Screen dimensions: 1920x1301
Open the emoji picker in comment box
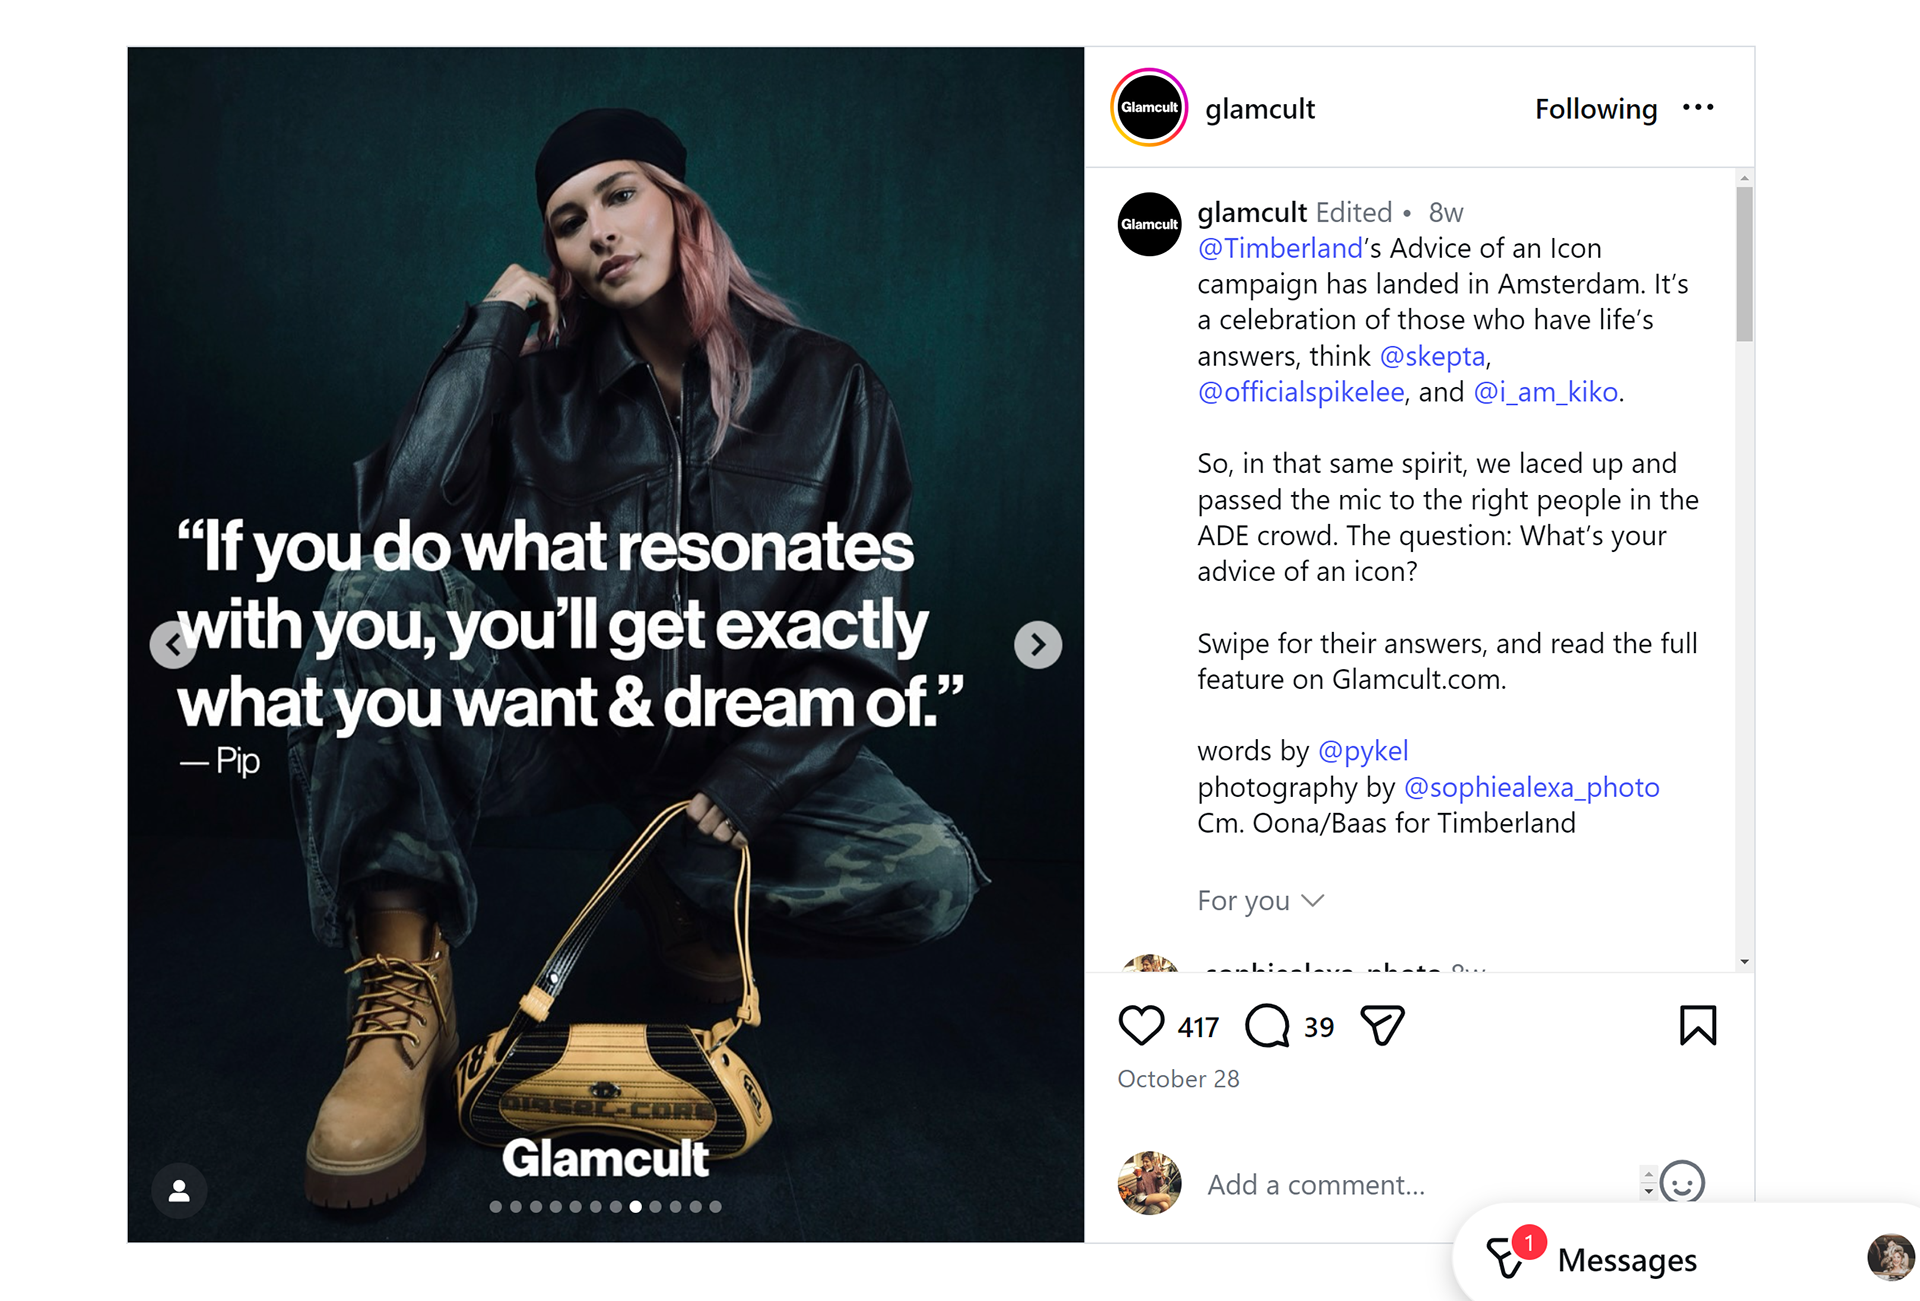(x=1682, y=1183)
